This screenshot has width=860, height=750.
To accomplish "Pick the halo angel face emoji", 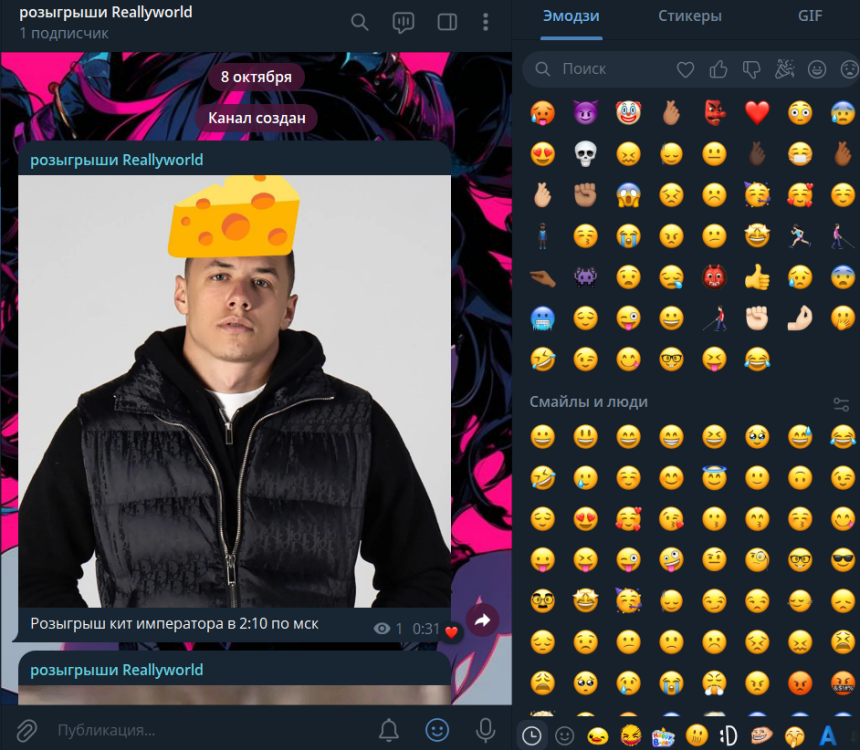I will coord(714,477).
